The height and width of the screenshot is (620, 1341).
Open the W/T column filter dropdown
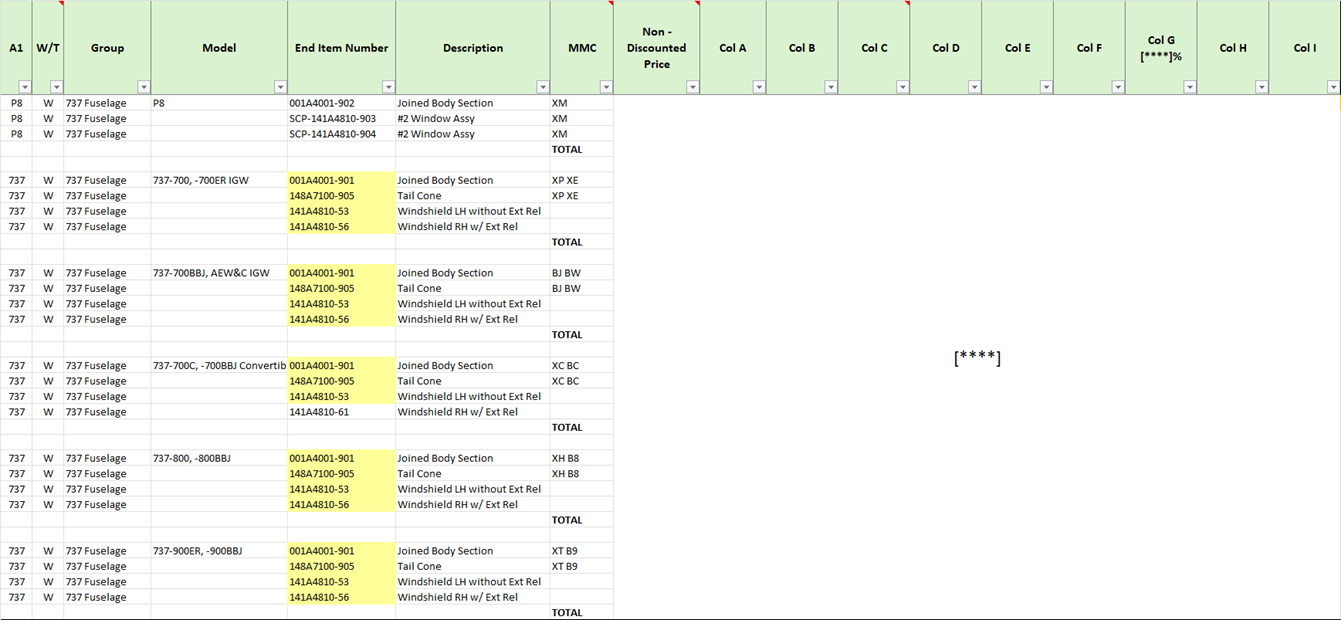tap(56, 87)
